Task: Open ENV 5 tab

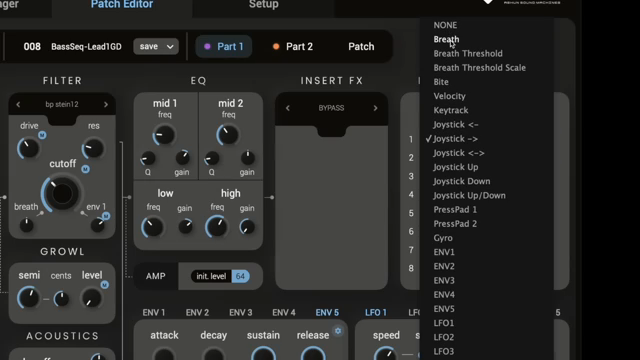Action: pyautogui.click(x=327, y=313)
